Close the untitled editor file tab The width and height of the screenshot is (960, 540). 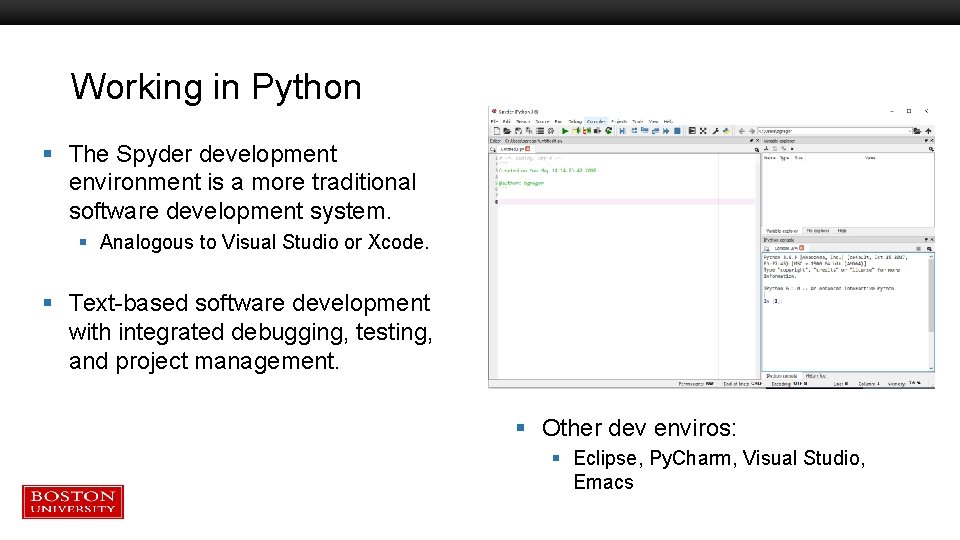point(527,149)
